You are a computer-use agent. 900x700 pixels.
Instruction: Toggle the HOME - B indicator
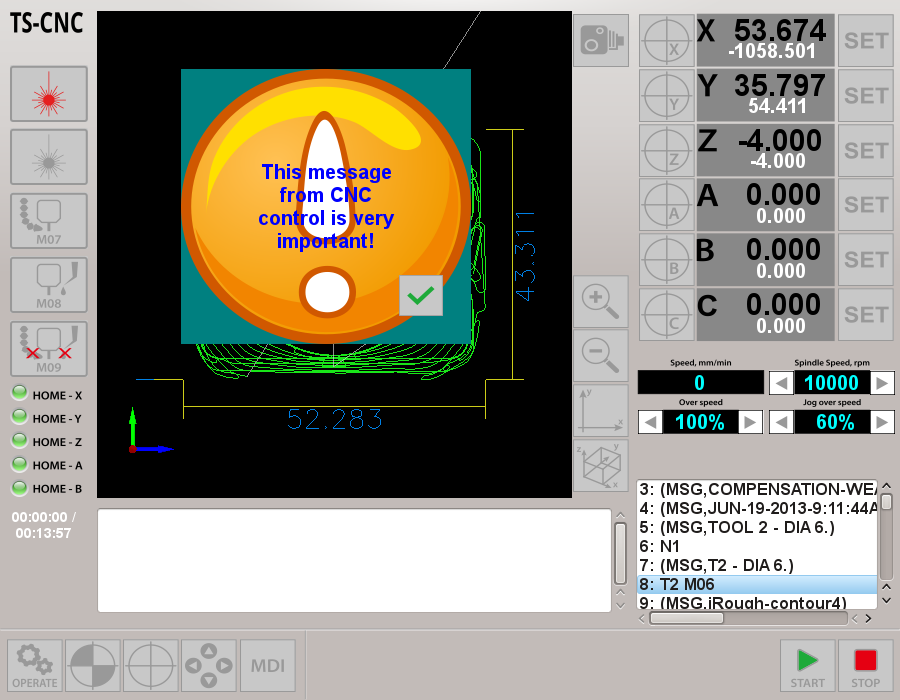click(x=19, y=488)
